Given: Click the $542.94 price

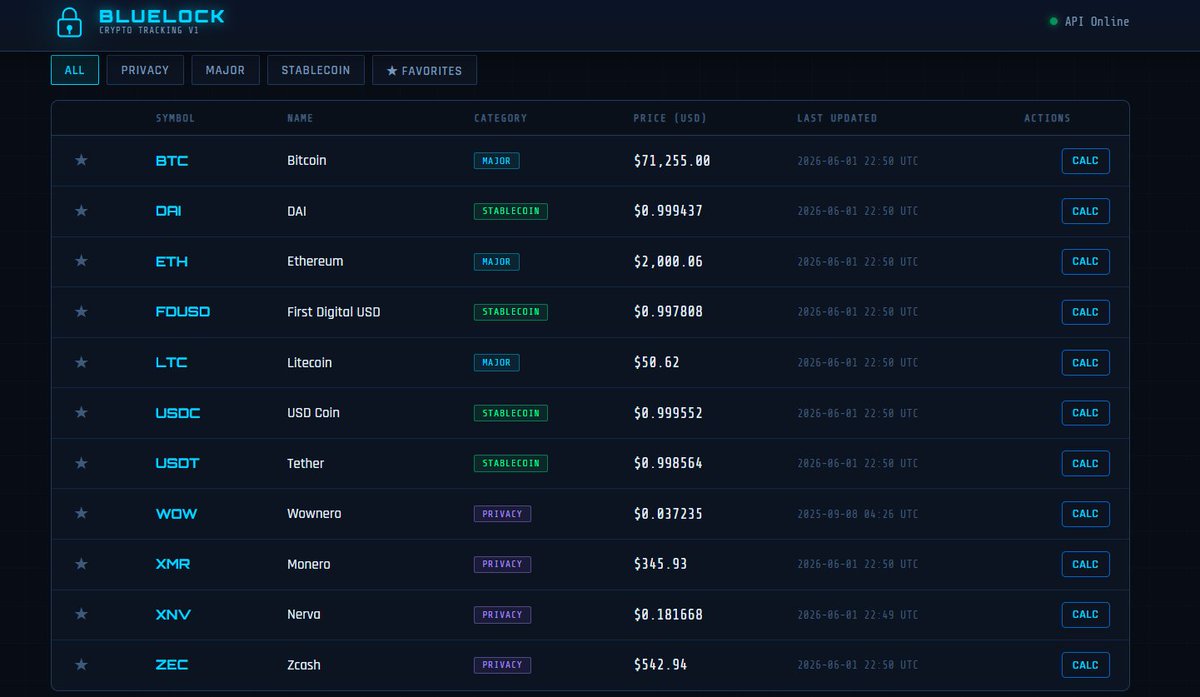Looking at the screenshot, I should pyautogui.click(x=660, y=665).
